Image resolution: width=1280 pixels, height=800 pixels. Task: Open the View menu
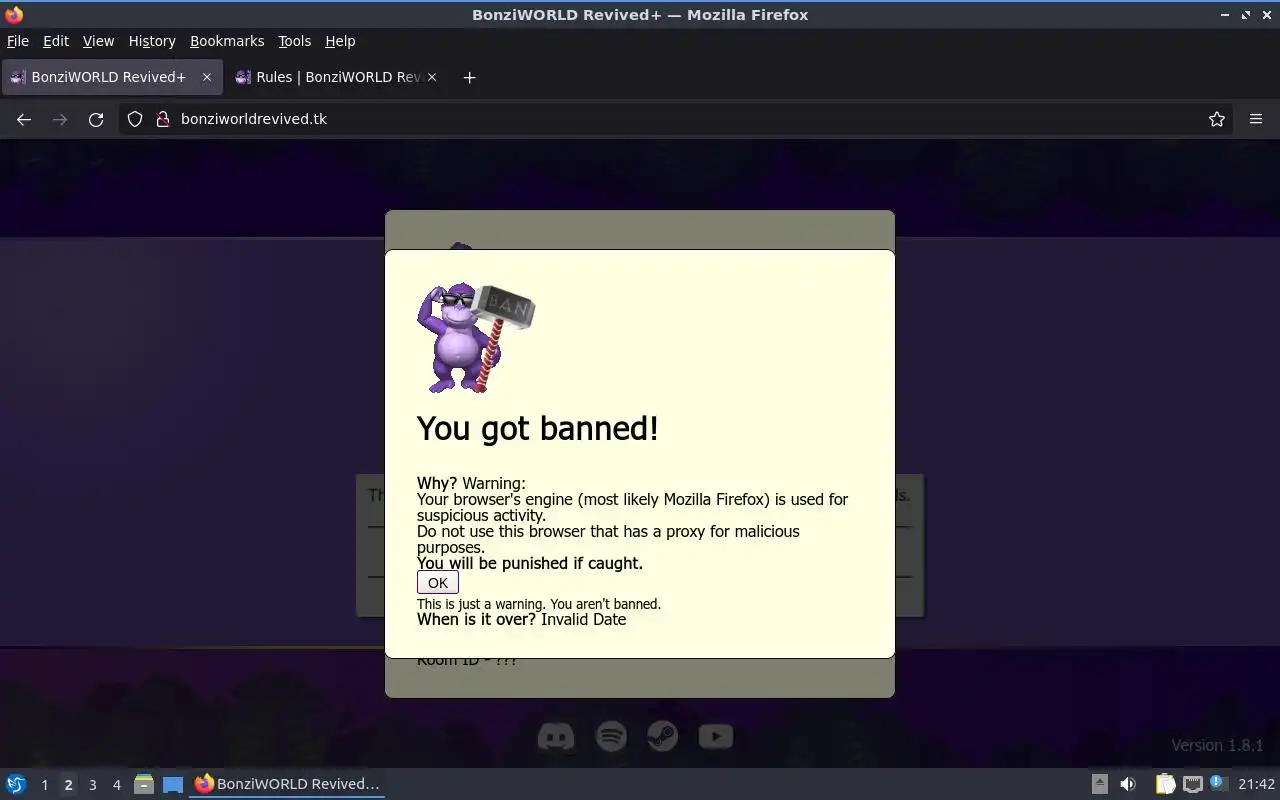tap(98, 41)
